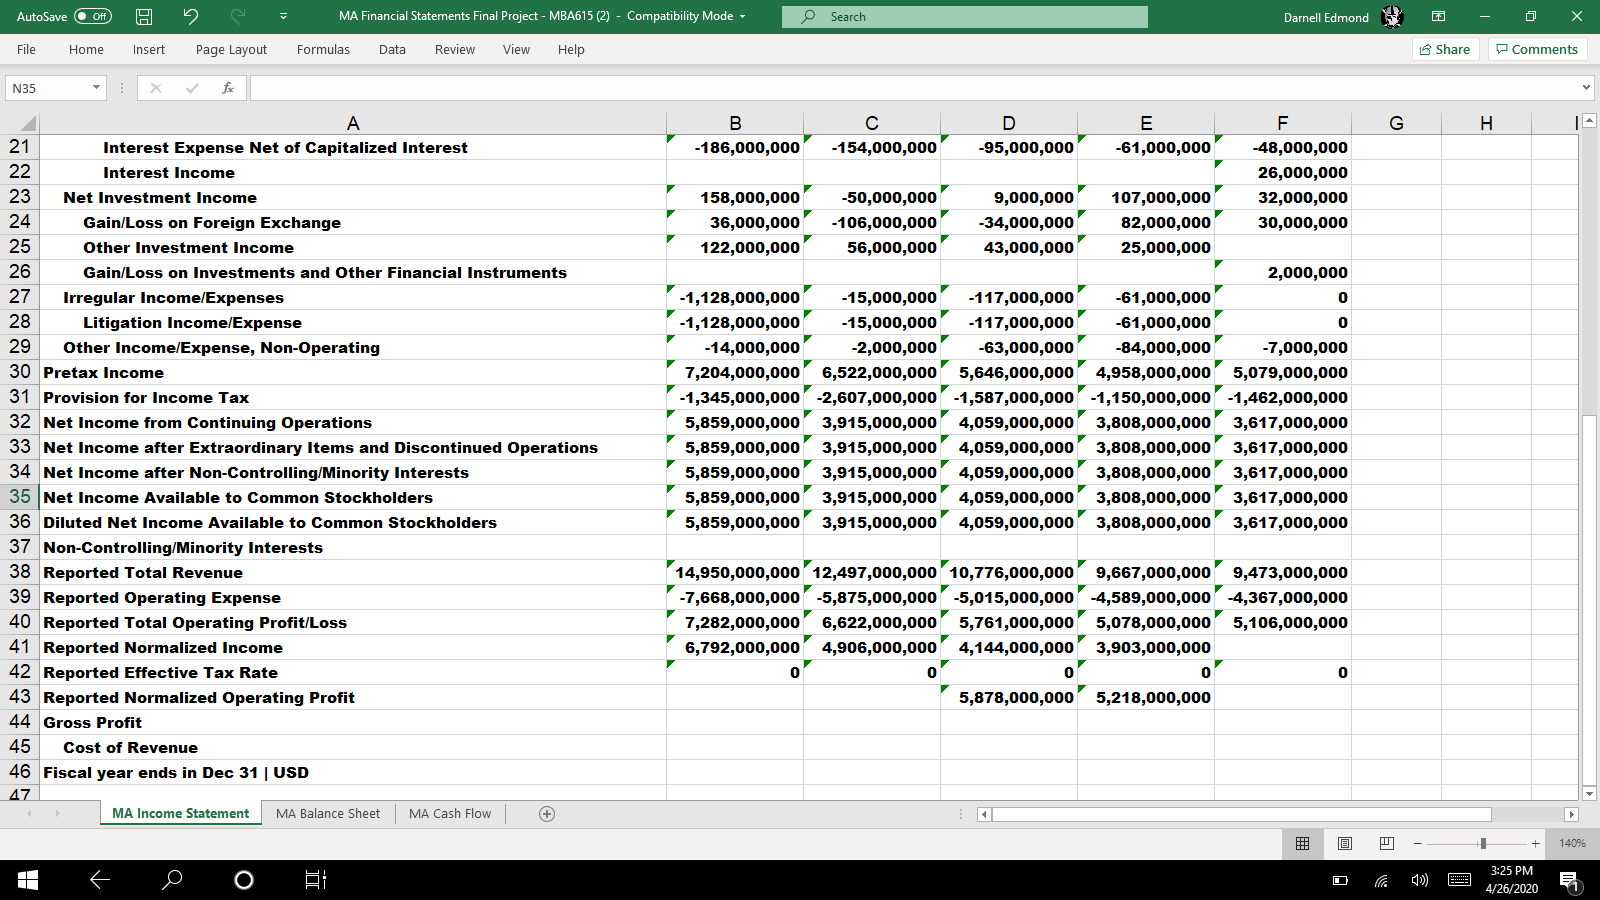
Task: Click value 26,000,000 in Interest Income row
Action: [1283, 172]
